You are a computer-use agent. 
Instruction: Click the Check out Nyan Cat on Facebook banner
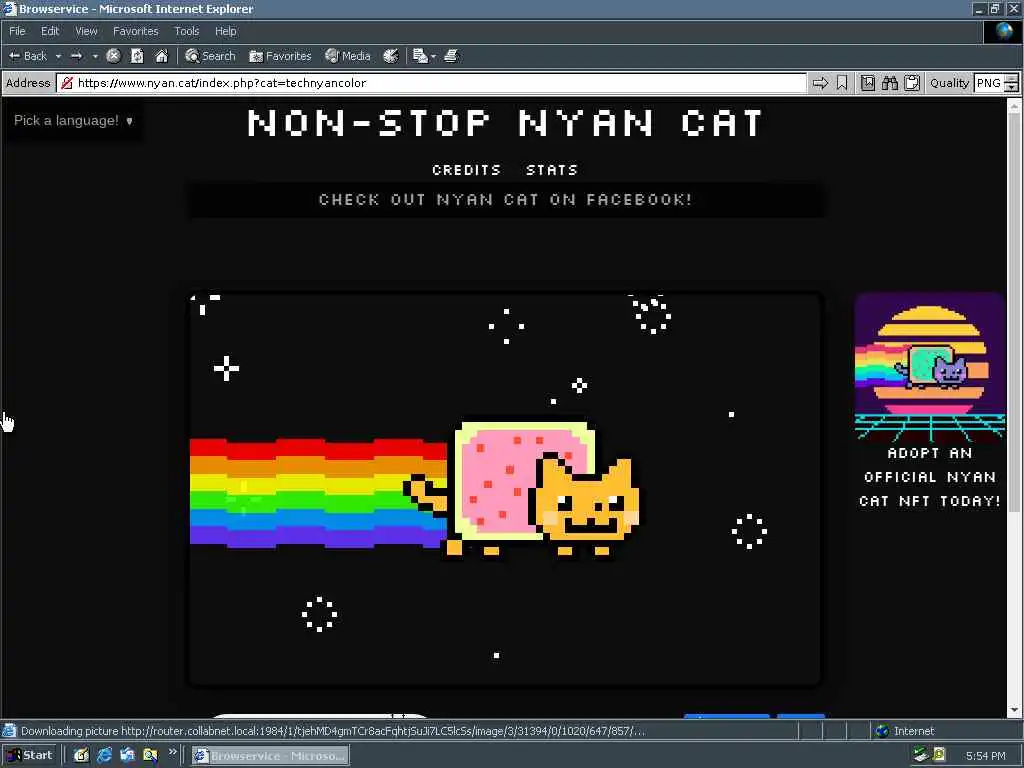click(x=505, y=199)
